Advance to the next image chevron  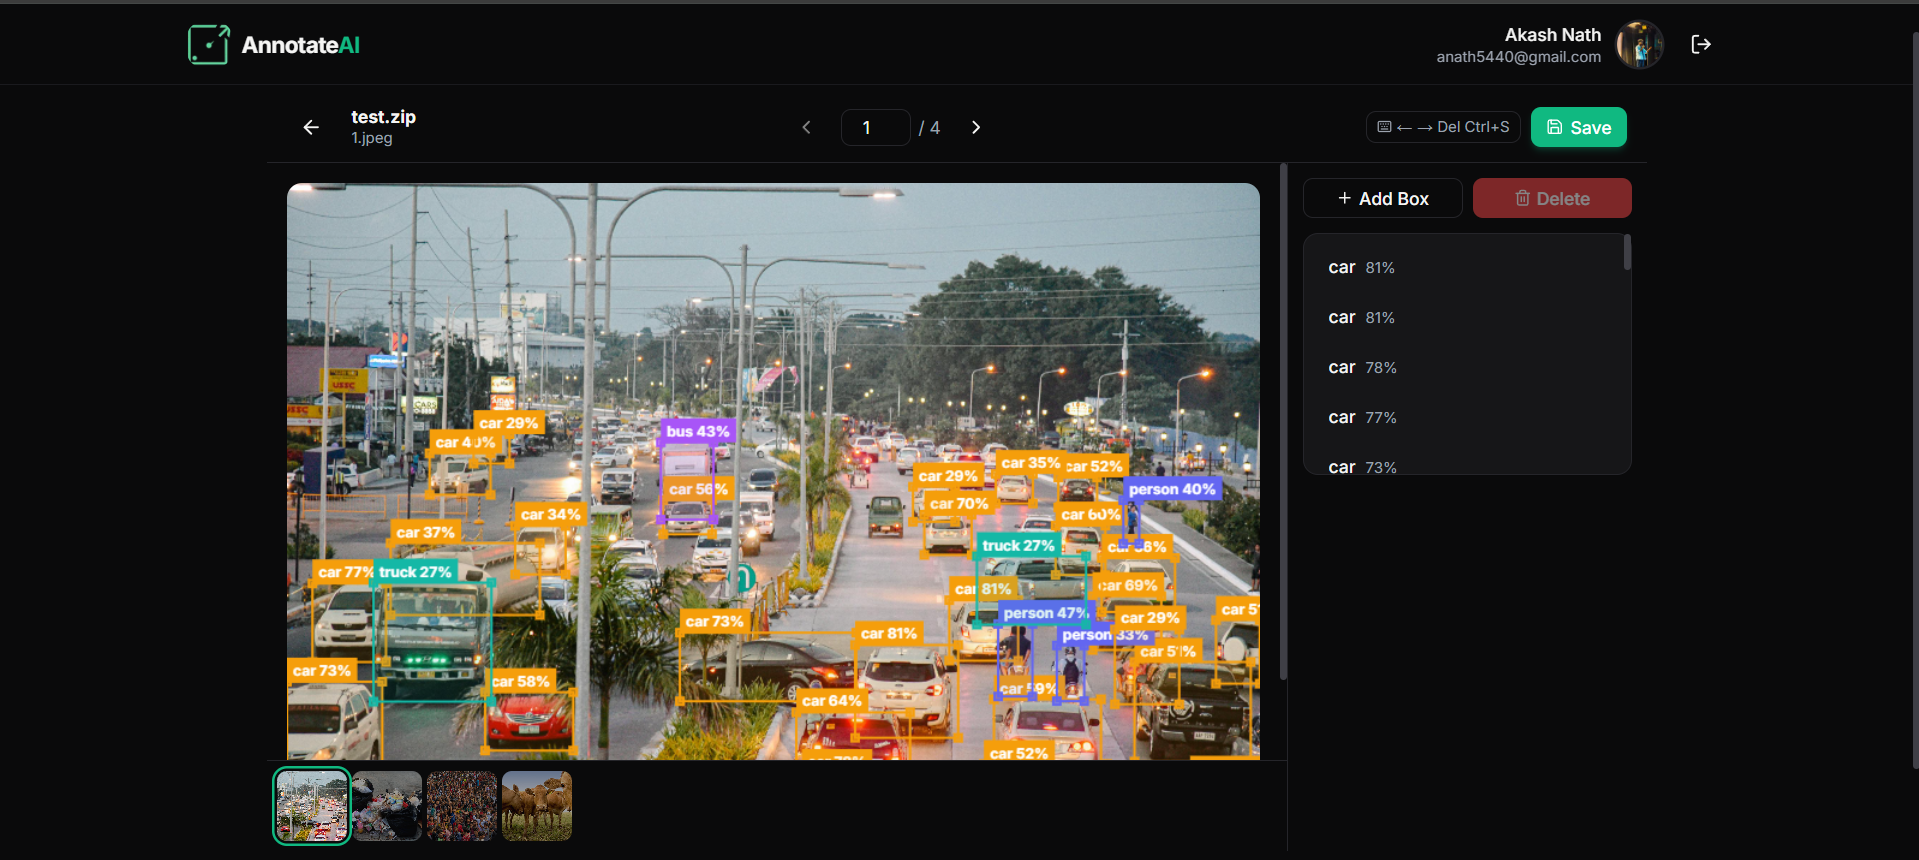(976, 127)
